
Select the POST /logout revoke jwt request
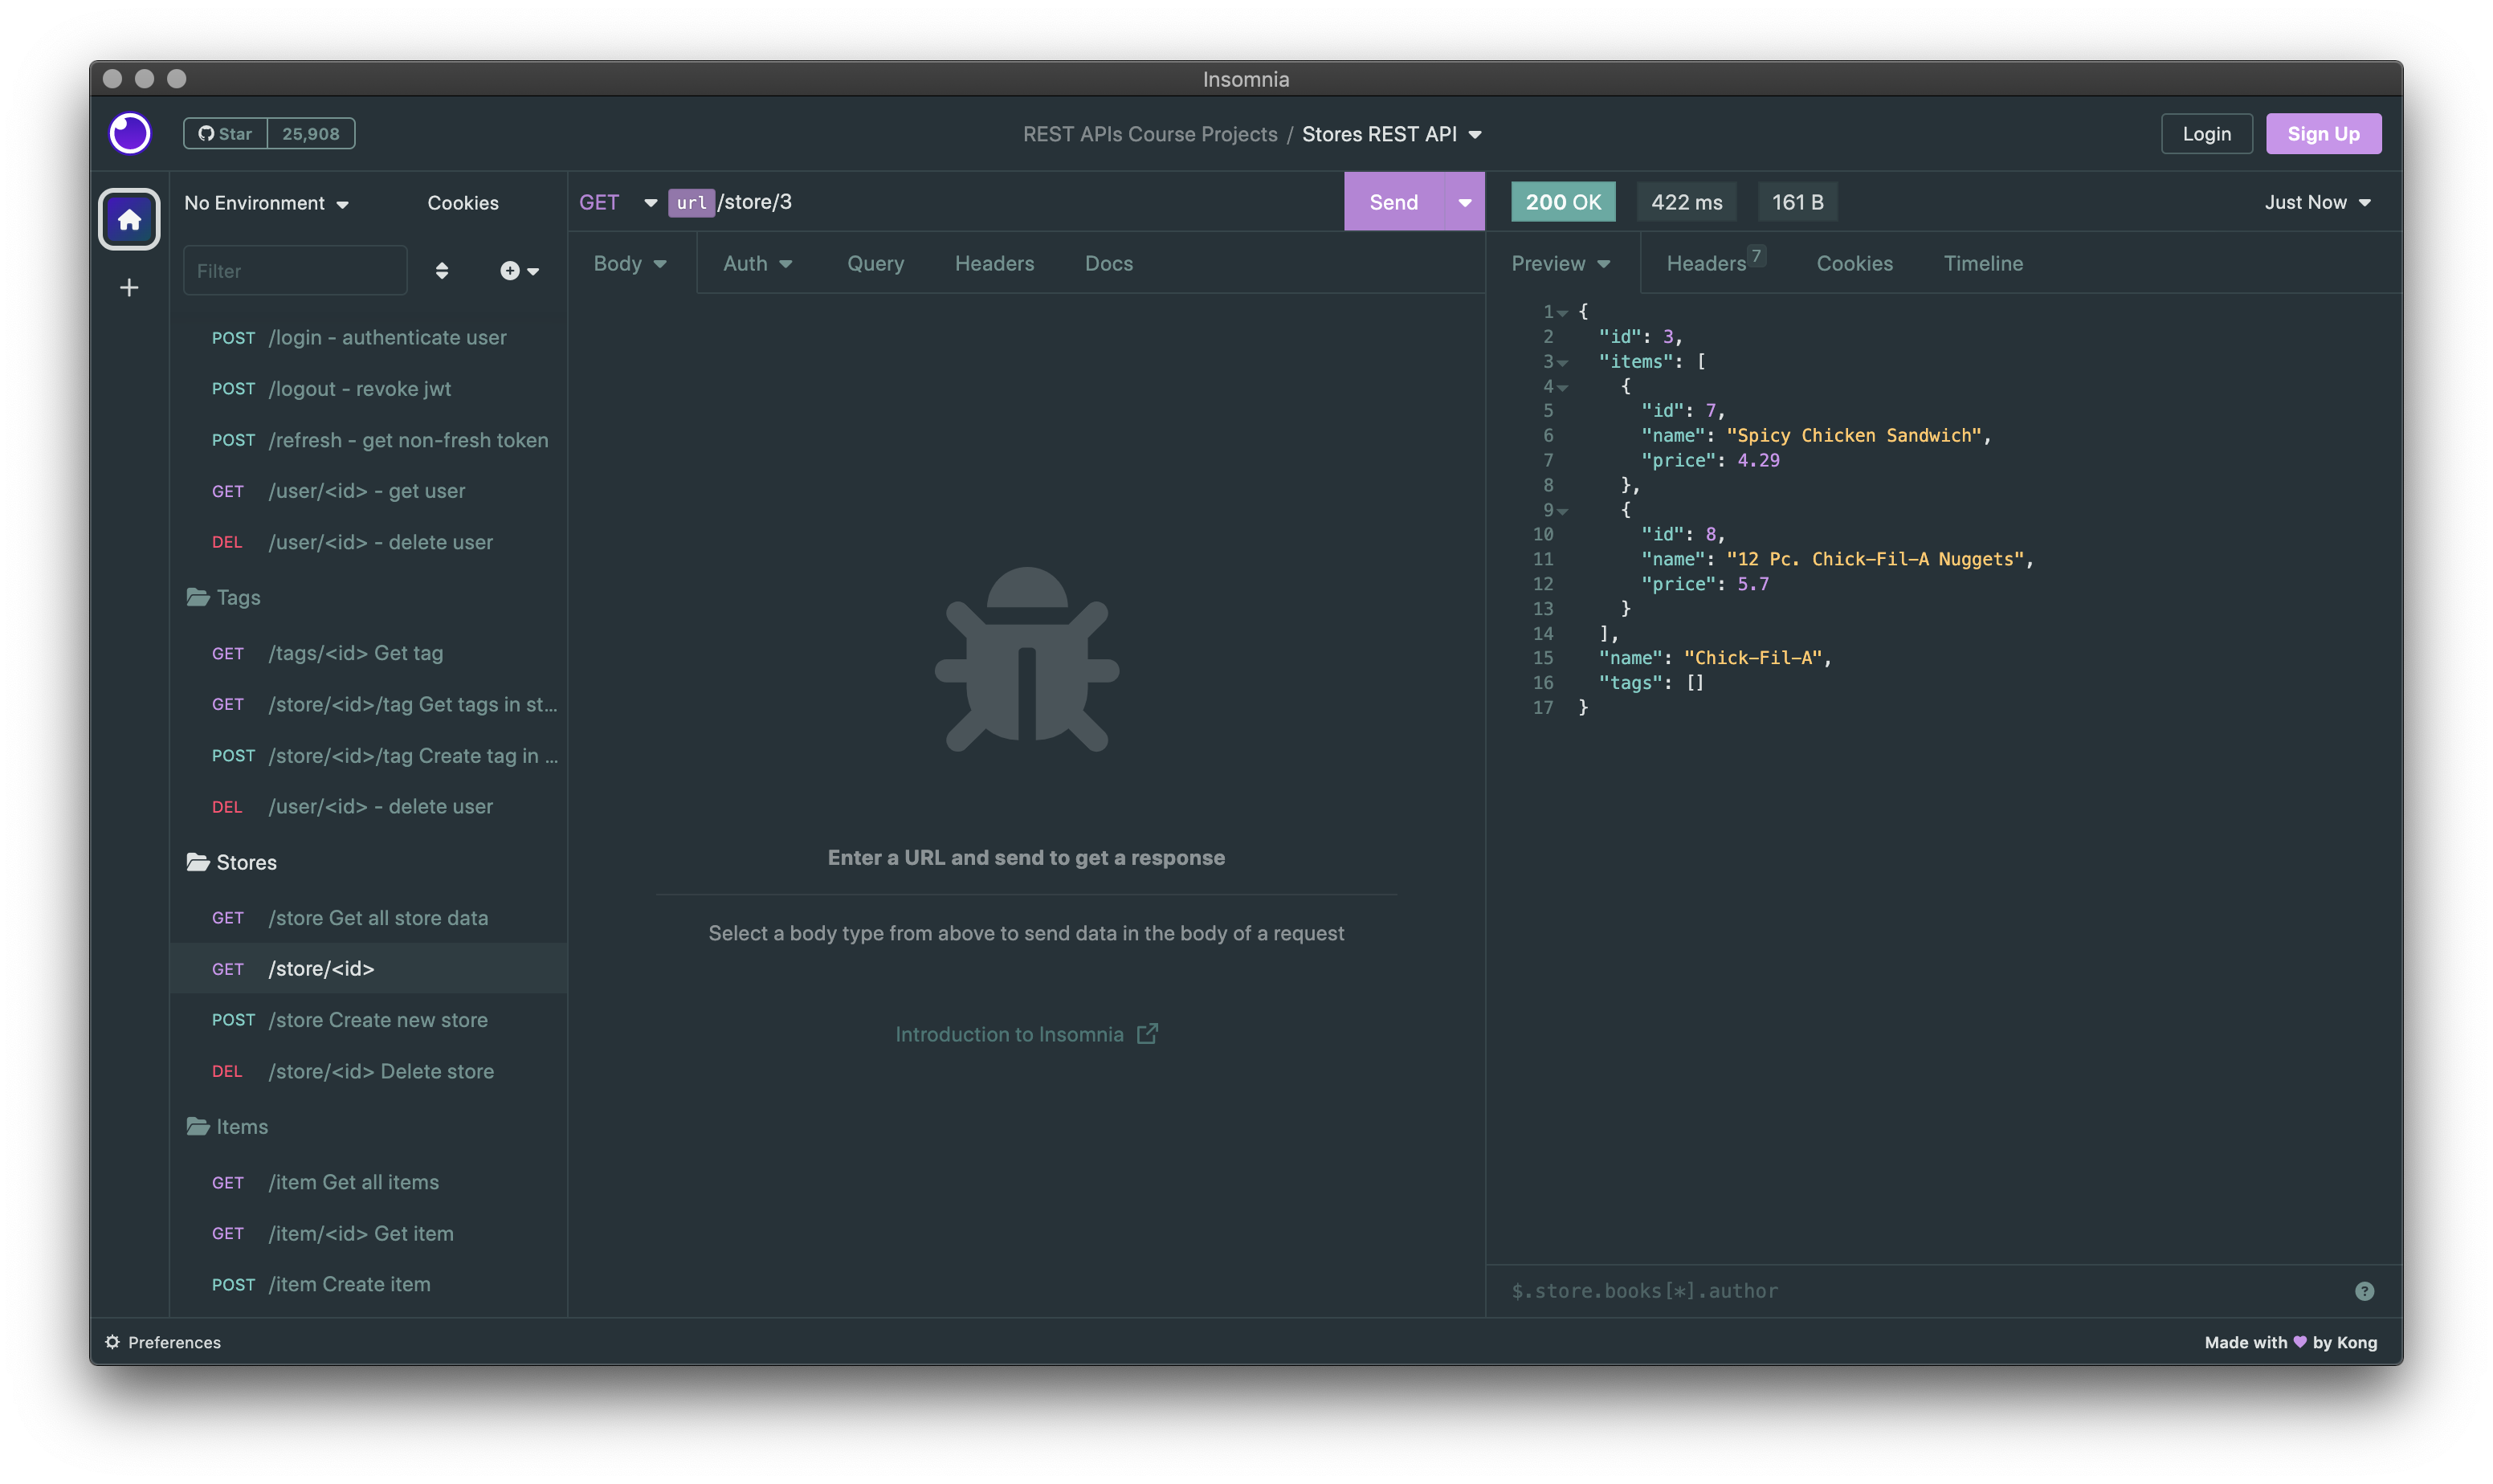[369, 389]
